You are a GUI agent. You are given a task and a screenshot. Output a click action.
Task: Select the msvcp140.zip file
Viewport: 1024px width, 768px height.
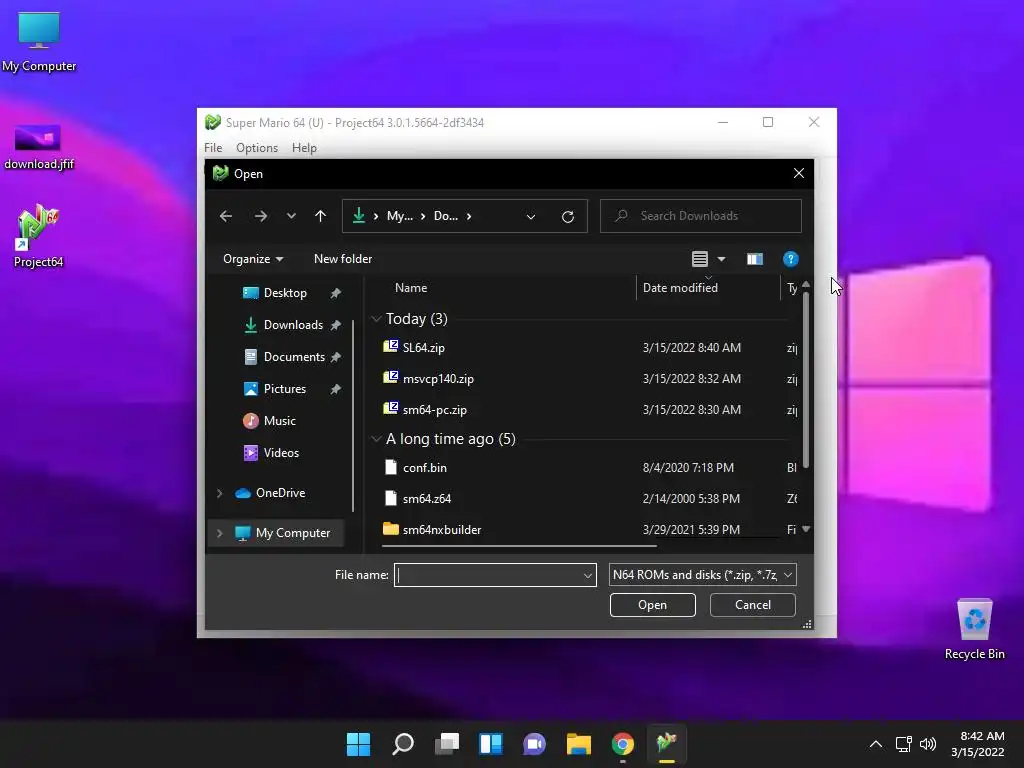point(438,379)
